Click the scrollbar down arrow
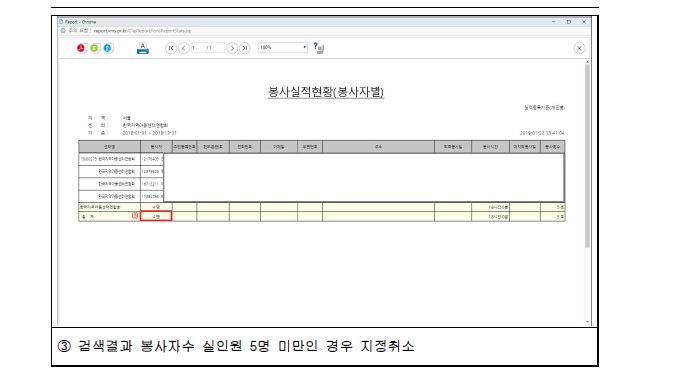The width and height of the screenshot is (673, 381). 587,322
